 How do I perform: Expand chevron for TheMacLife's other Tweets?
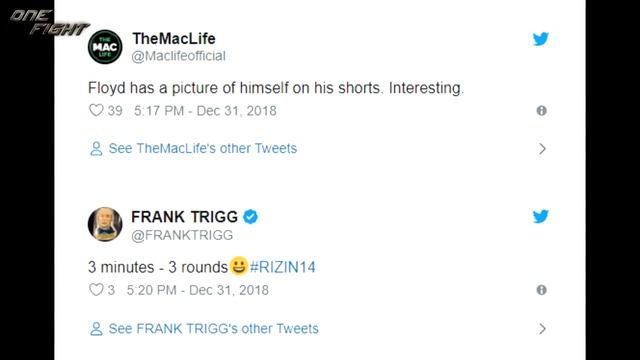542,149
